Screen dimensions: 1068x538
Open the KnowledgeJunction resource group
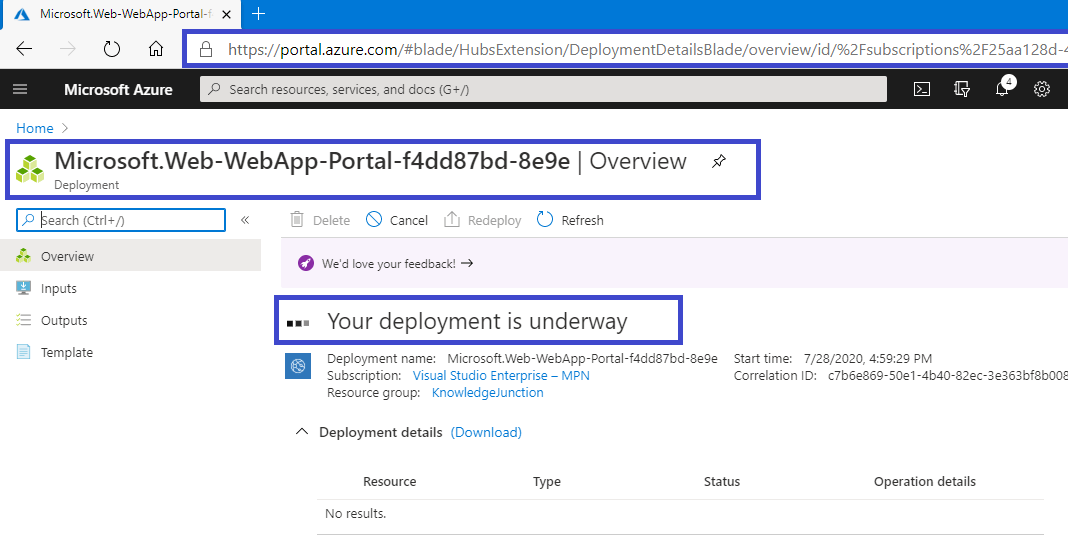tap(488, 392)
